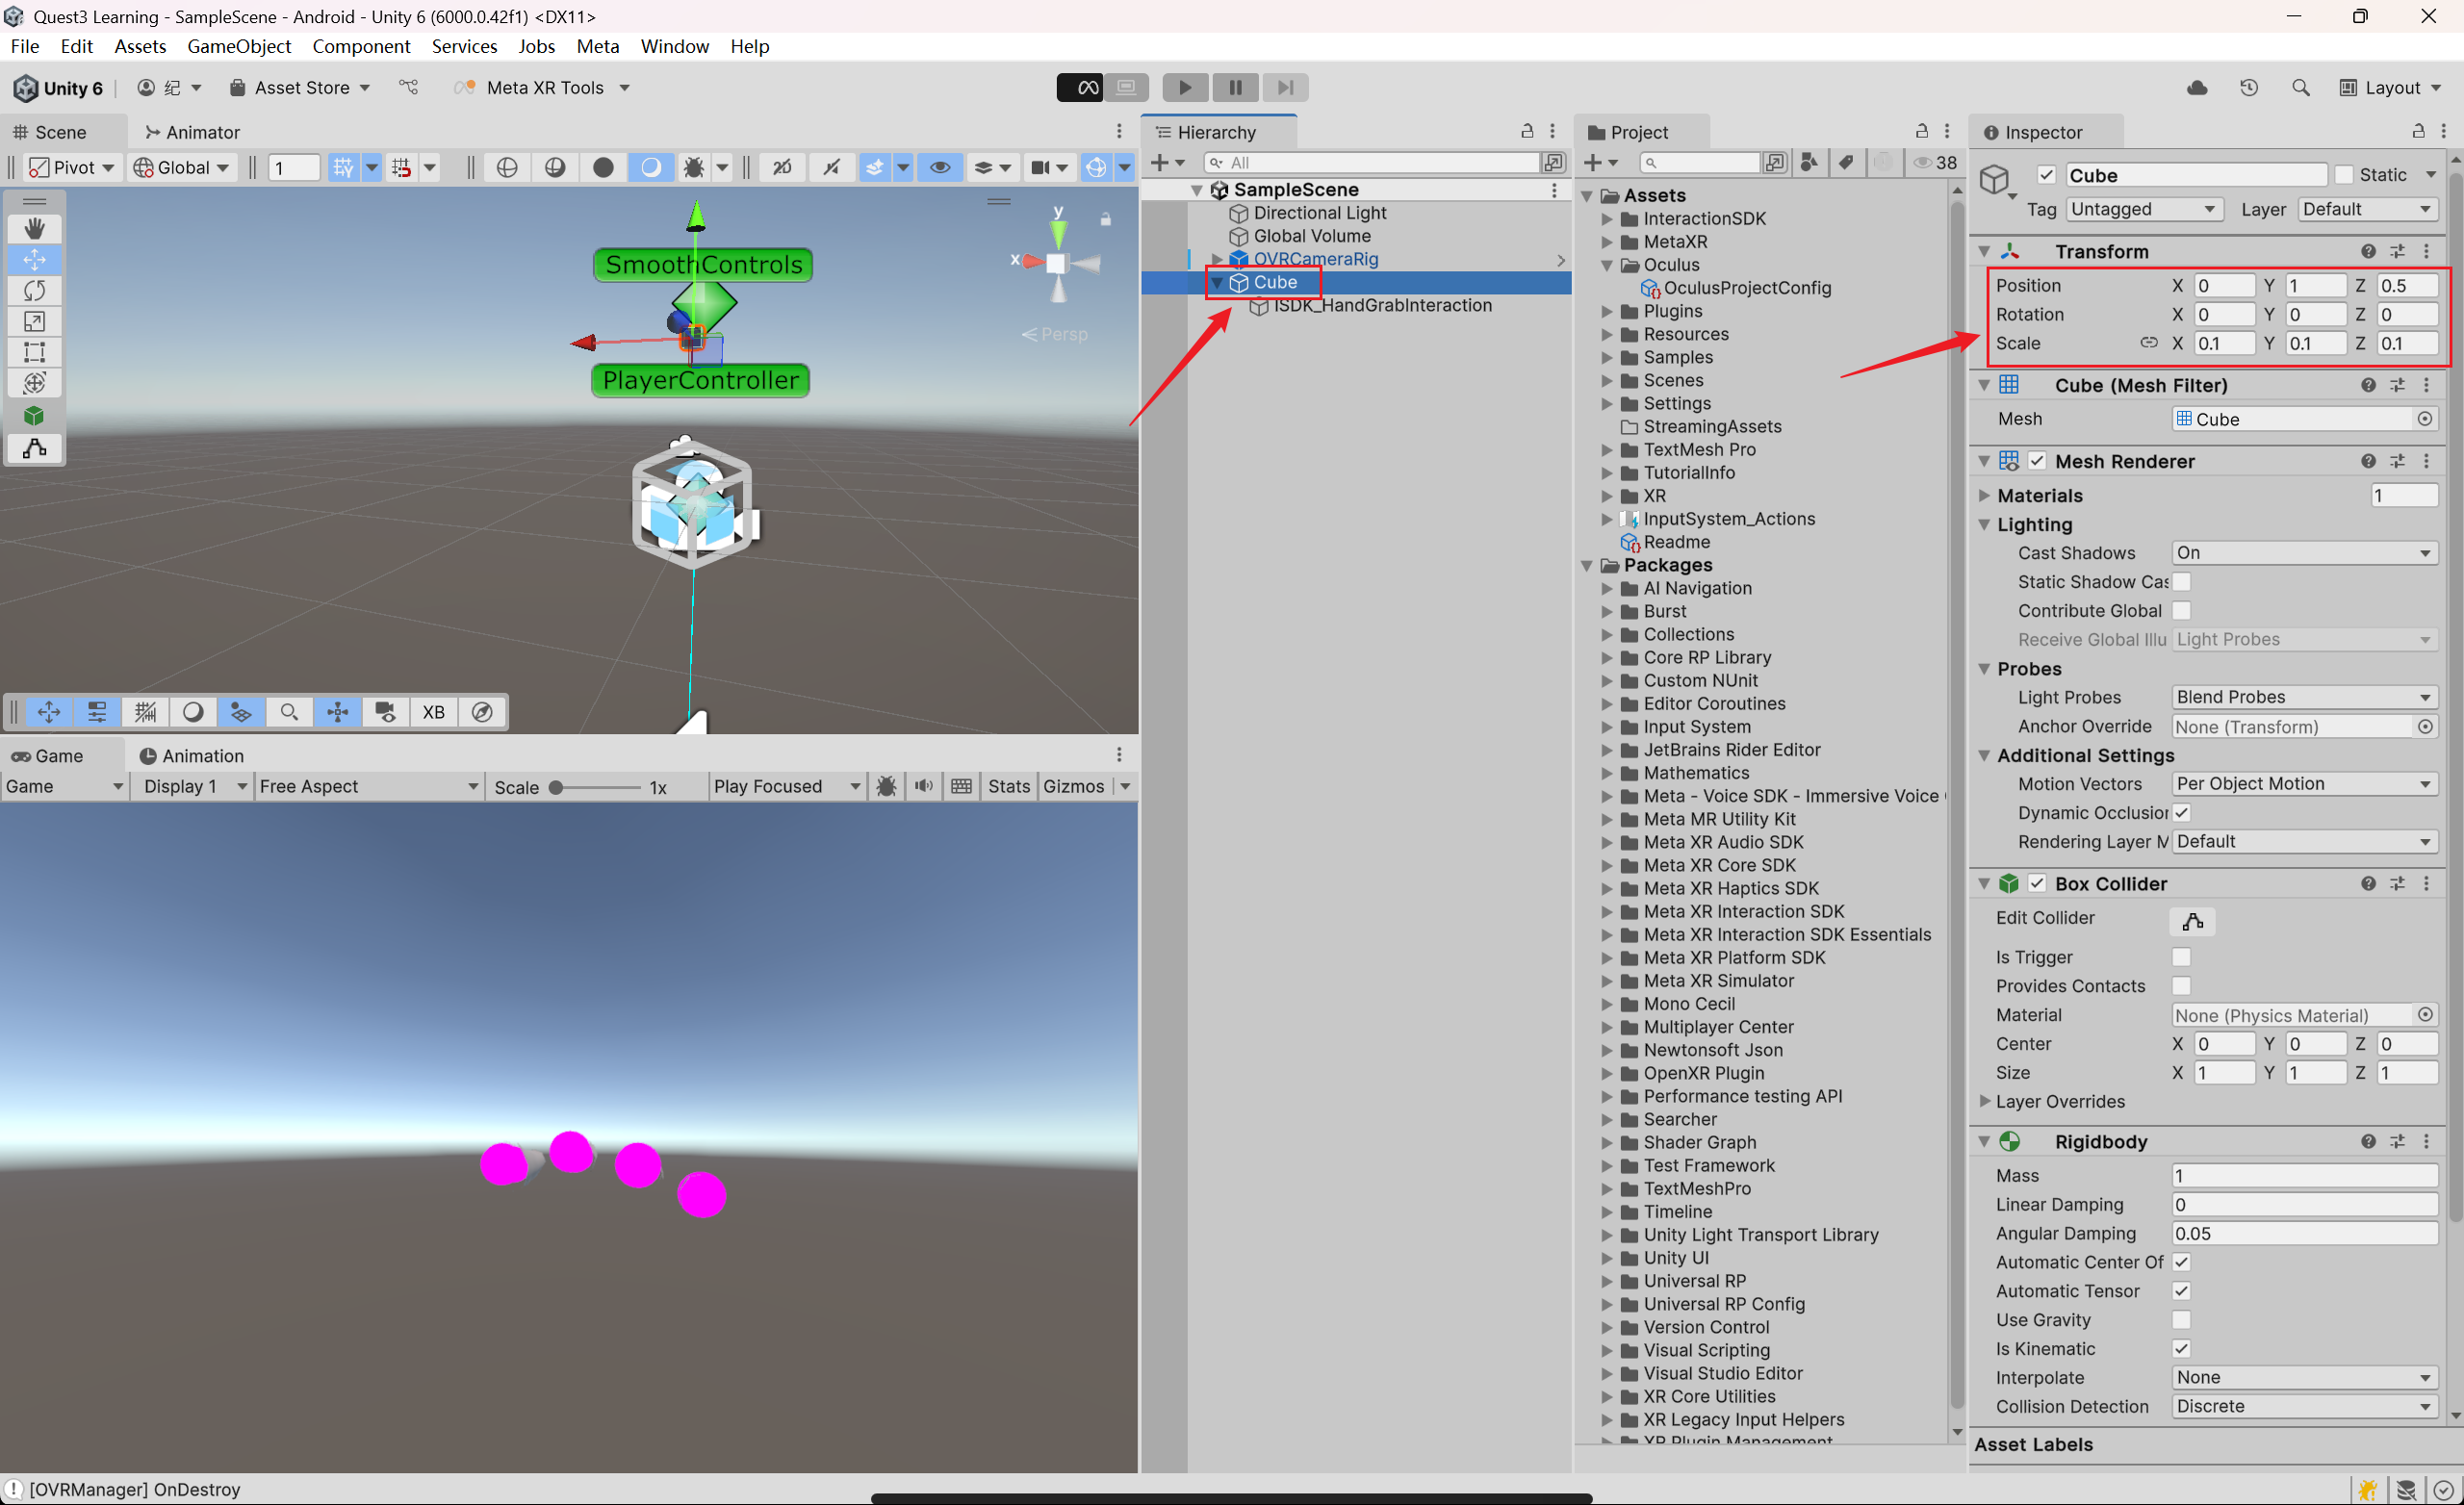The image size is (2464, 1505).
Task: Switch to the Animation tab
Action: pos(192,756)
